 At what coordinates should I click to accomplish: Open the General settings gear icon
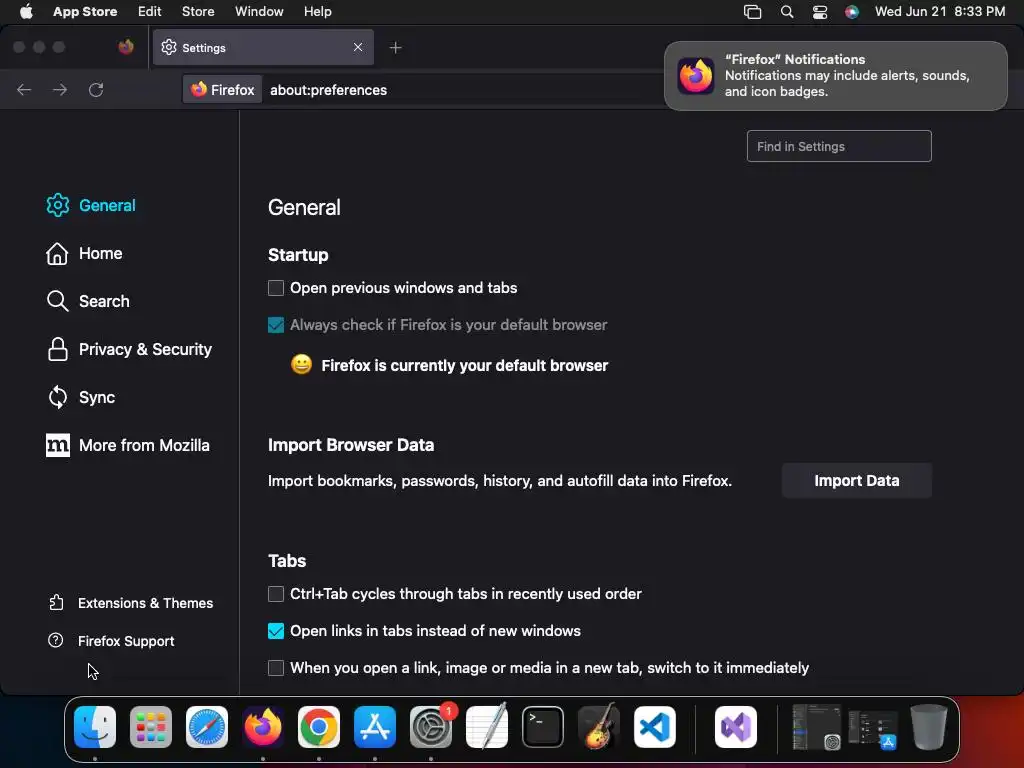(x=57, y=205)
